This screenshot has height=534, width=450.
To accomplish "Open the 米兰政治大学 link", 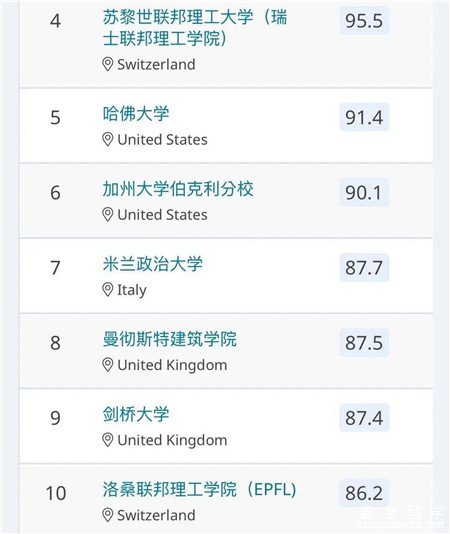I will click(153, 264).
